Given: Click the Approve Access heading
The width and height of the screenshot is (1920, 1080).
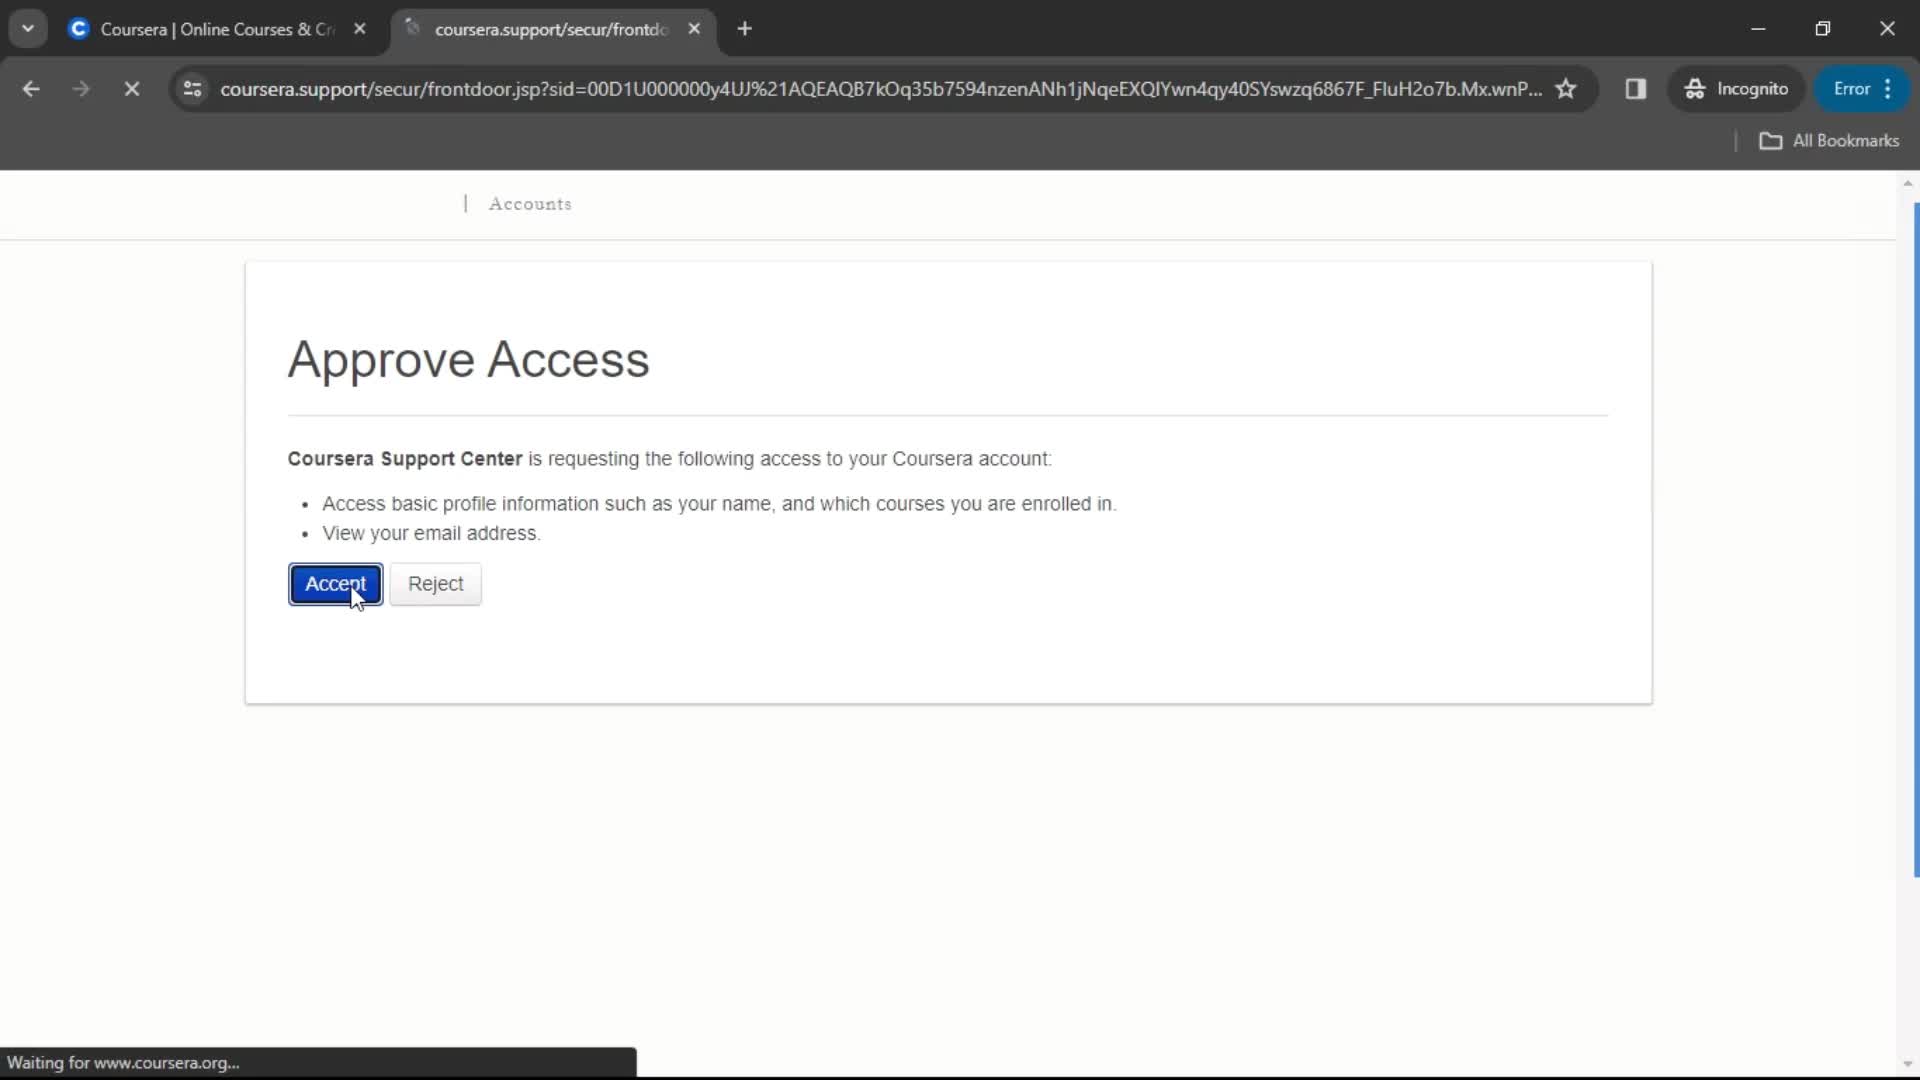Looking at the screenshot, I should pos(468,359).
